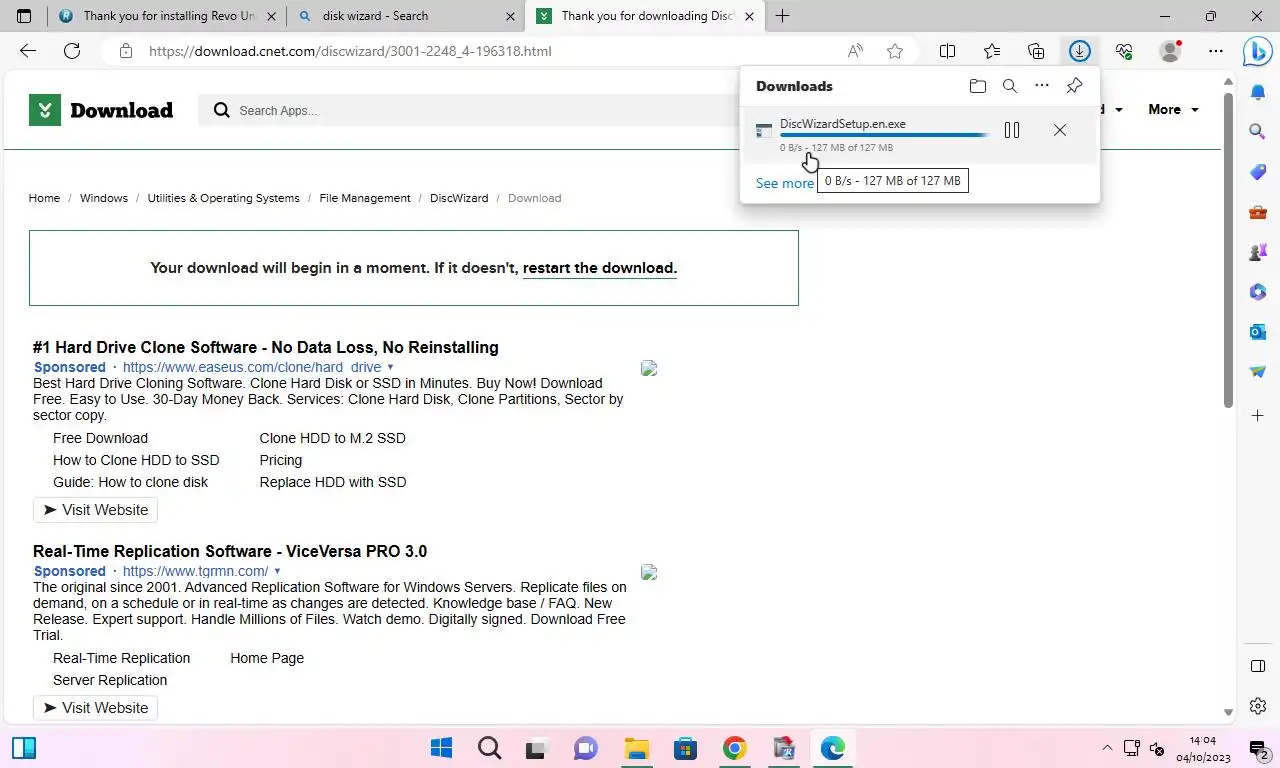This screenshot has width=1280, height=768.
Task: Open Browser essentials heart icon
Action: tap(1124, 51)
